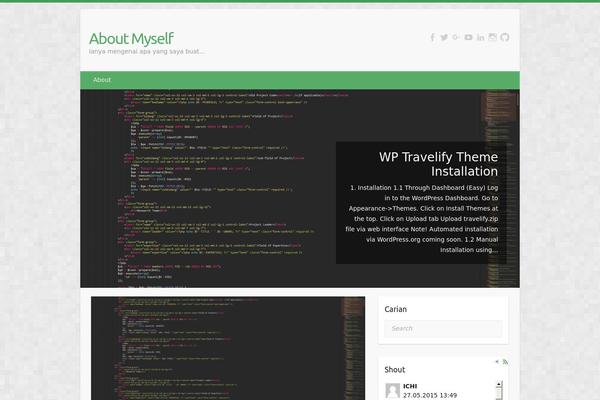Open the Google Plus social icon
This screenshot has width=600, height=400.
(x=456, y=37)
